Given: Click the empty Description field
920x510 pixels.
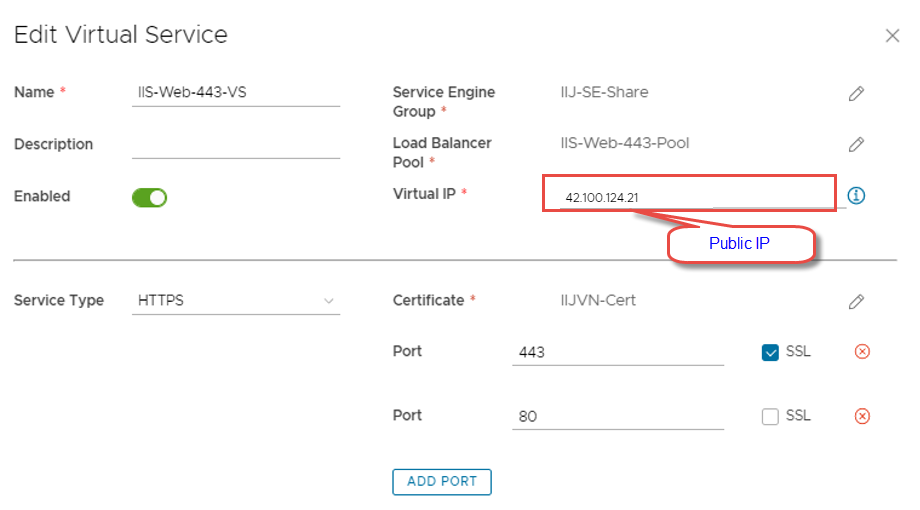Looking at the screenshot, I should [x=235, y=145].
